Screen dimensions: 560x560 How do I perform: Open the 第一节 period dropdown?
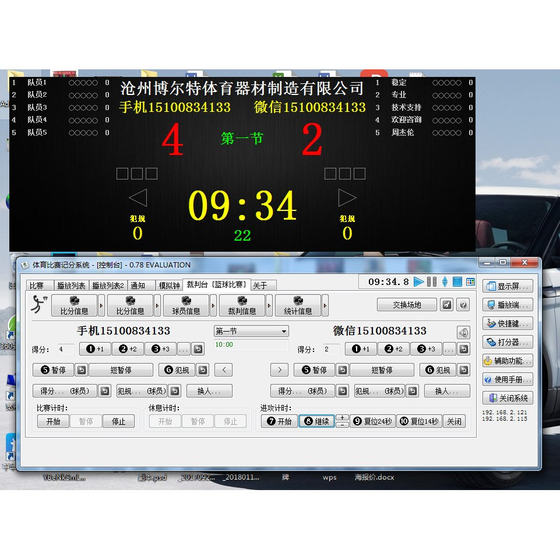pyautogui.click(x=251, y=331)
